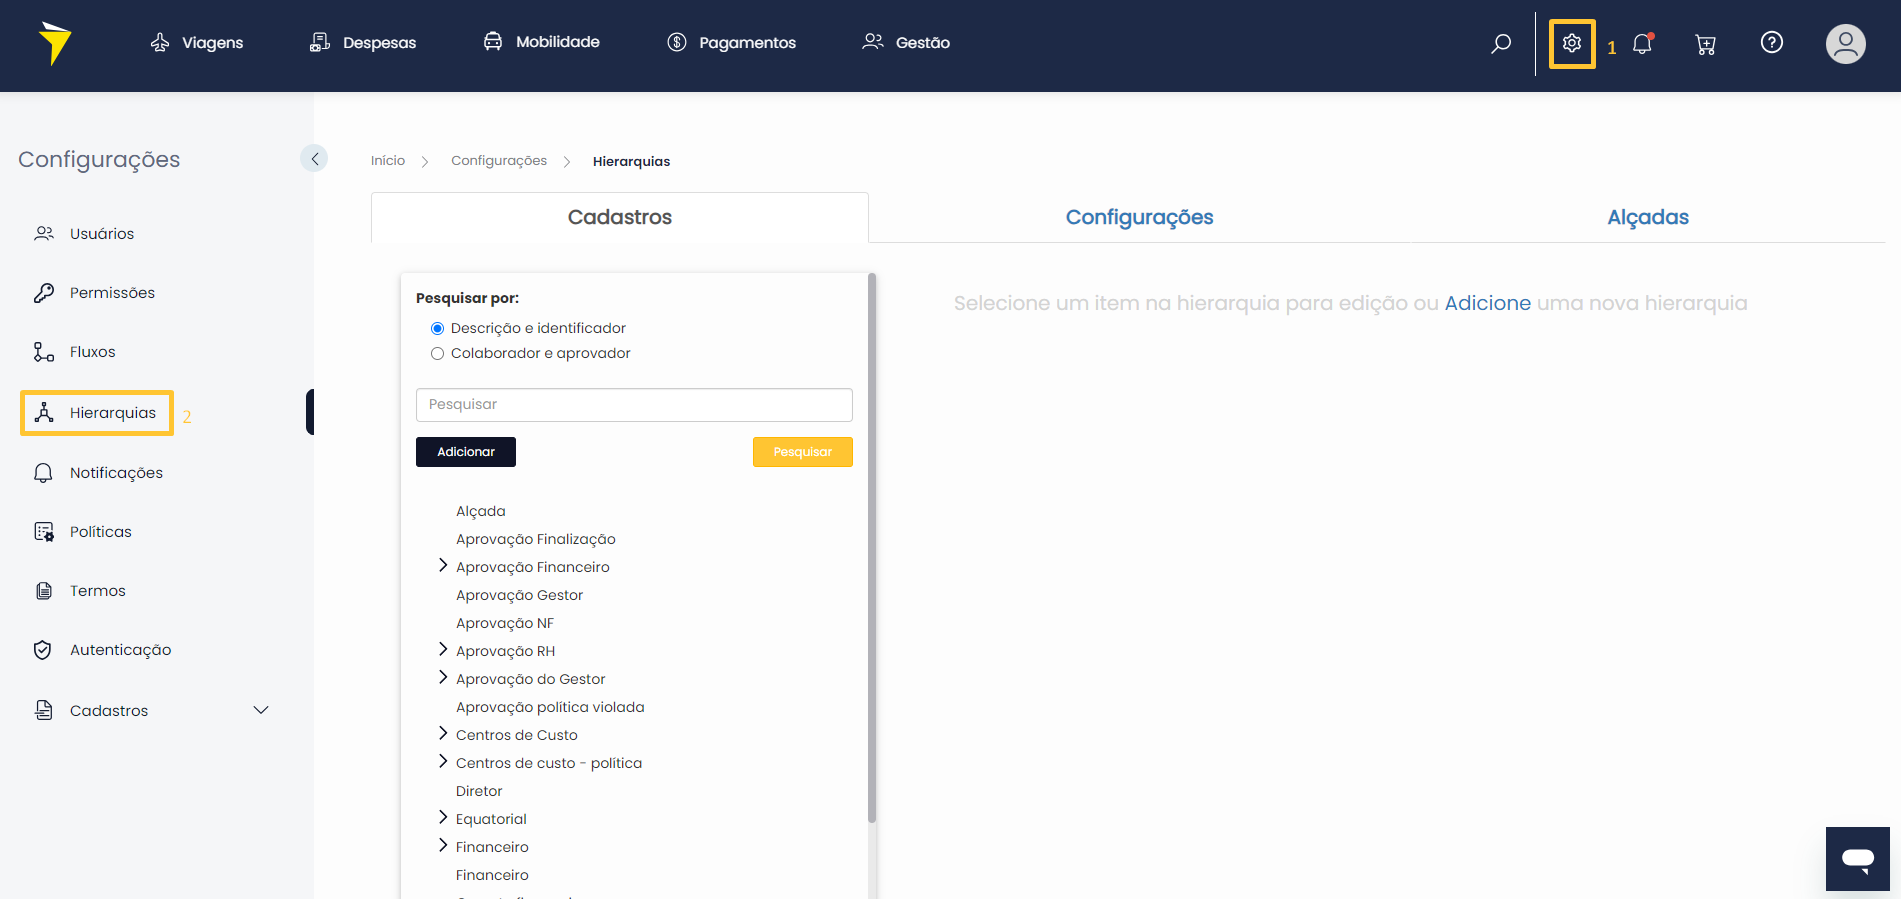Image resolution: width=1901 pixels, height=899 pixels.
Task: Expand Cadastros sidebar submenu arrow
Action: (x=261, y=710)
